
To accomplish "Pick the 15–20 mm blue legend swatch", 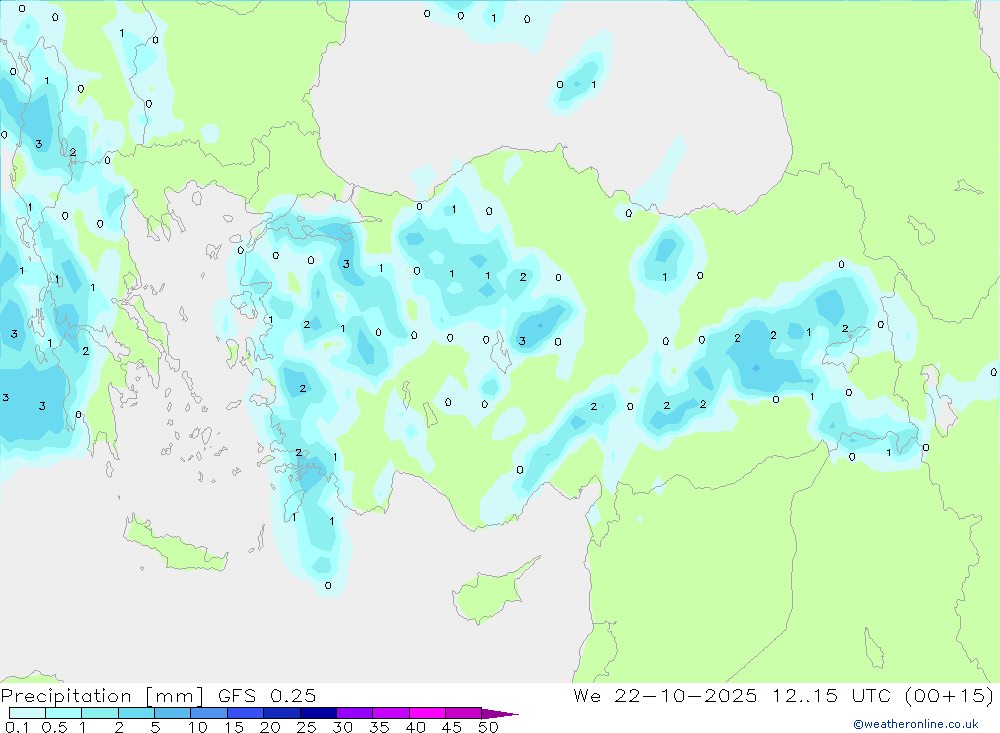I will click(246, 713).
